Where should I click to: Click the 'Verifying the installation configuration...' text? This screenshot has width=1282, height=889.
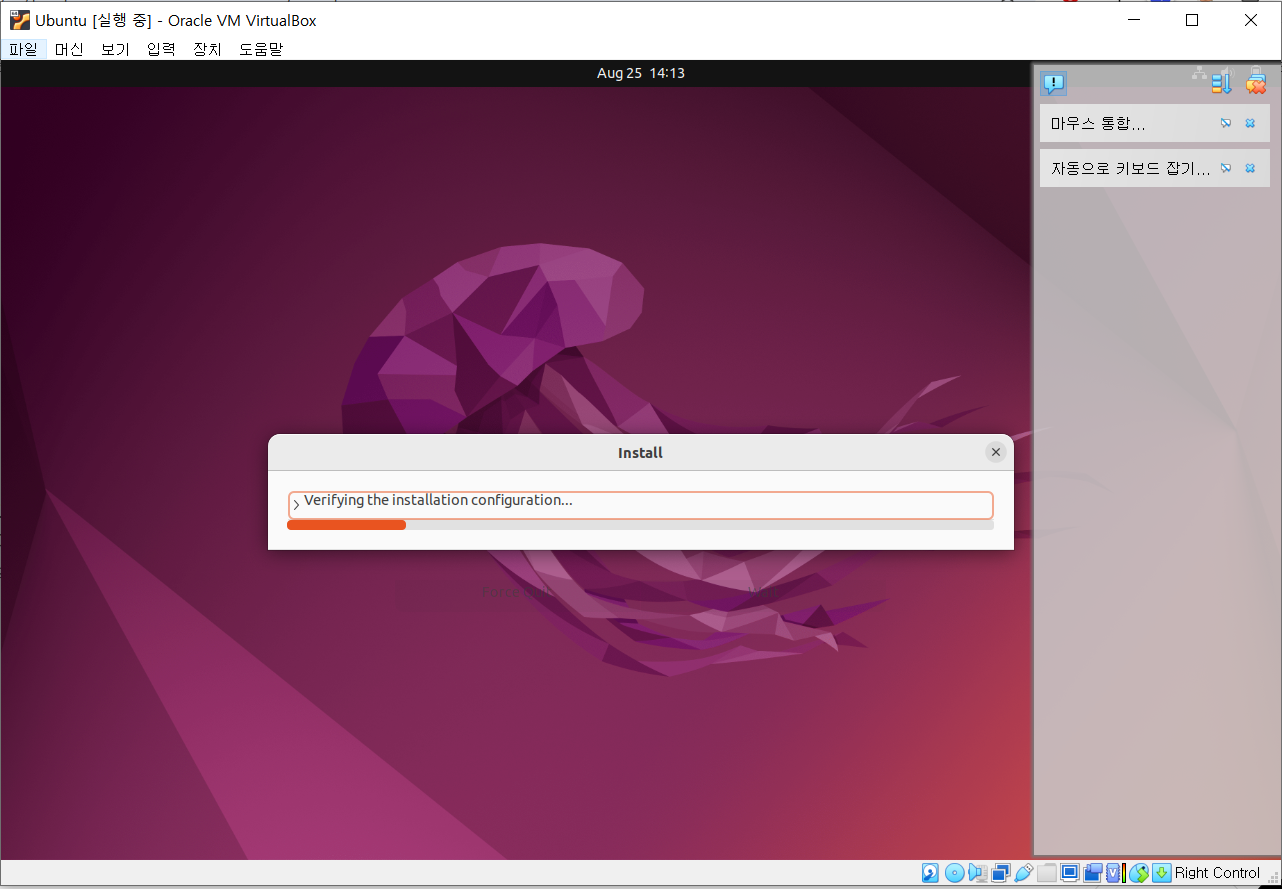tap(438, 500)
